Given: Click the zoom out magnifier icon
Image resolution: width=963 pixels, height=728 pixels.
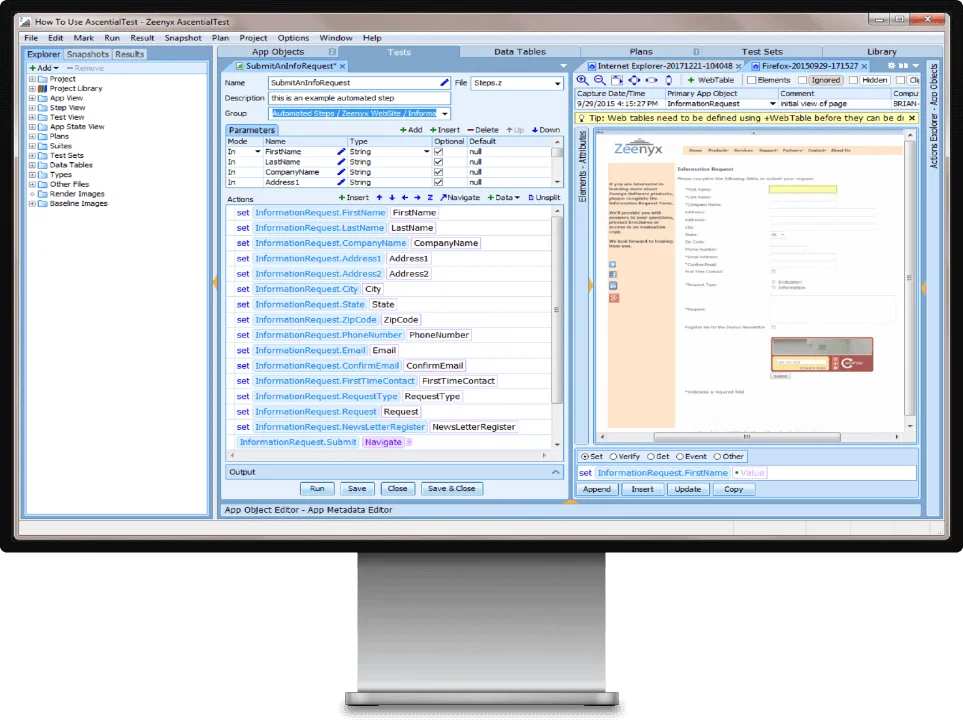Looking at the screenshot, I should [600, 80].
